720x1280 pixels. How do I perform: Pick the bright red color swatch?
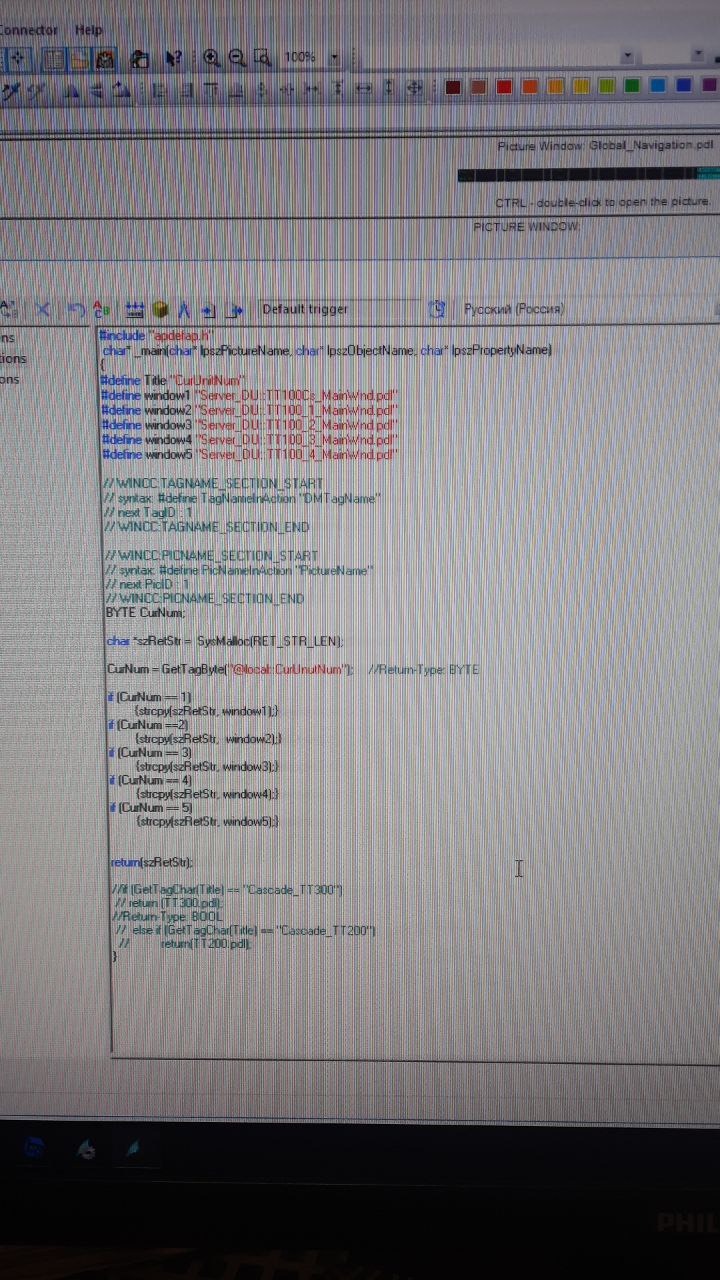pos(504,87)
